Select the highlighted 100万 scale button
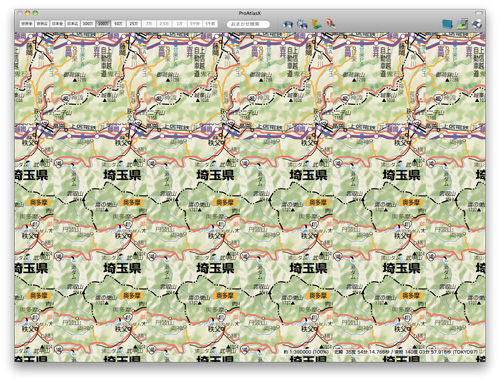 103,24
